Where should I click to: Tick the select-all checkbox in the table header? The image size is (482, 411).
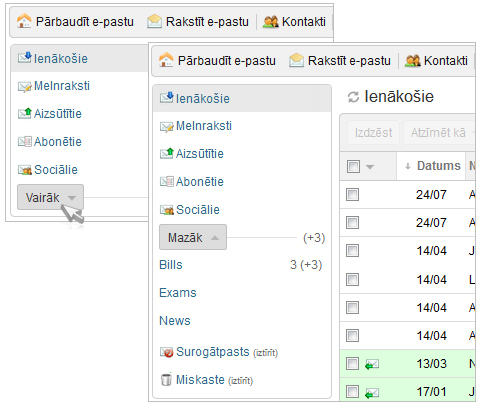click(x=353, y=166)
